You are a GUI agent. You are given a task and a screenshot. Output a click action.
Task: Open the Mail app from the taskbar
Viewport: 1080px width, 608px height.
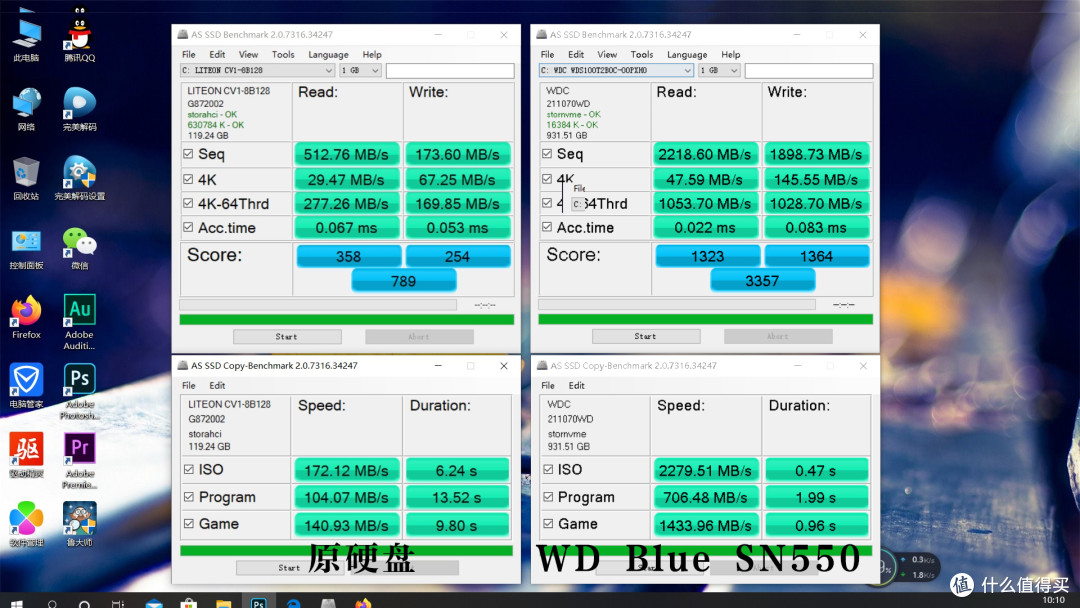[154, 603]
